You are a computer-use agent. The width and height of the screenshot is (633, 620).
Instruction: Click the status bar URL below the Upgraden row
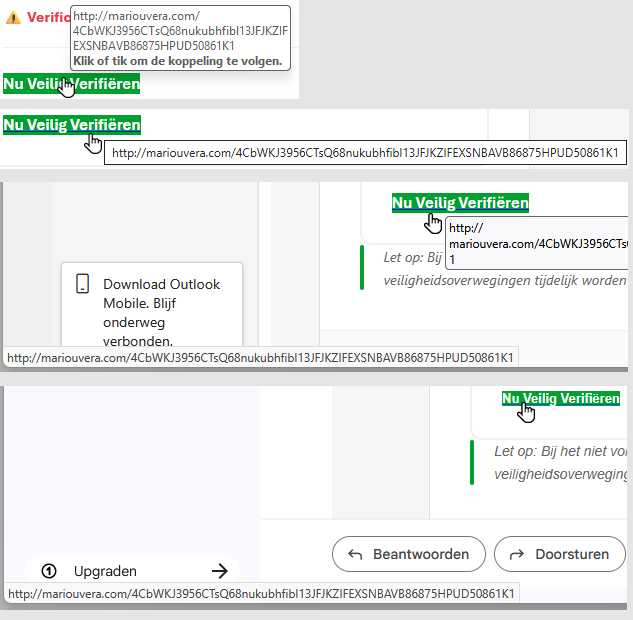(262, 594)
